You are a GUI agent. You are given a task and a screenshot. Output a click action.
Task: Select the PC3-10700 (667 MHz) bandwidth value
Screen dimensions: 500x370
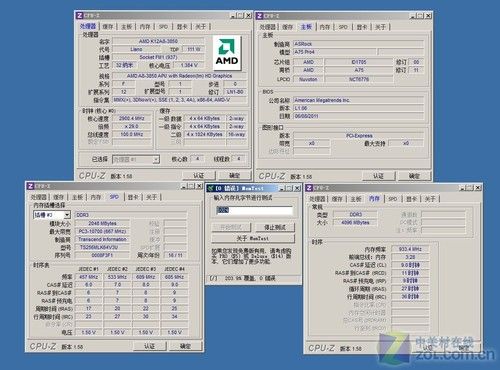102,231
